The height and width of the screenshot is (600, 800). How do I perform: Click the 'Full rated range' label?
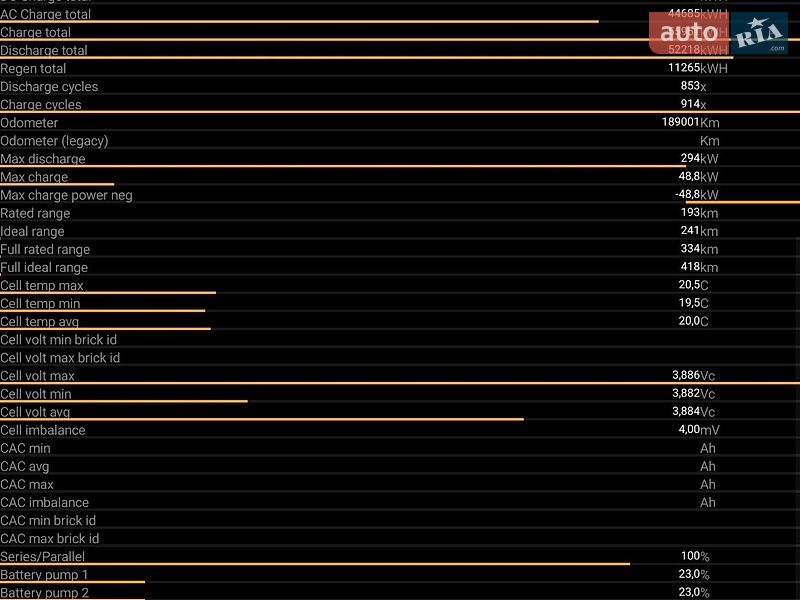(x=45, y=249)
